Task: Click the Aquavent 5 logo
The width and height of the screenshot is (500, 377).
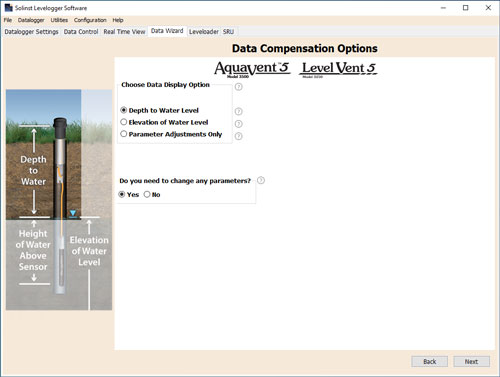Action: click(252, 69)
